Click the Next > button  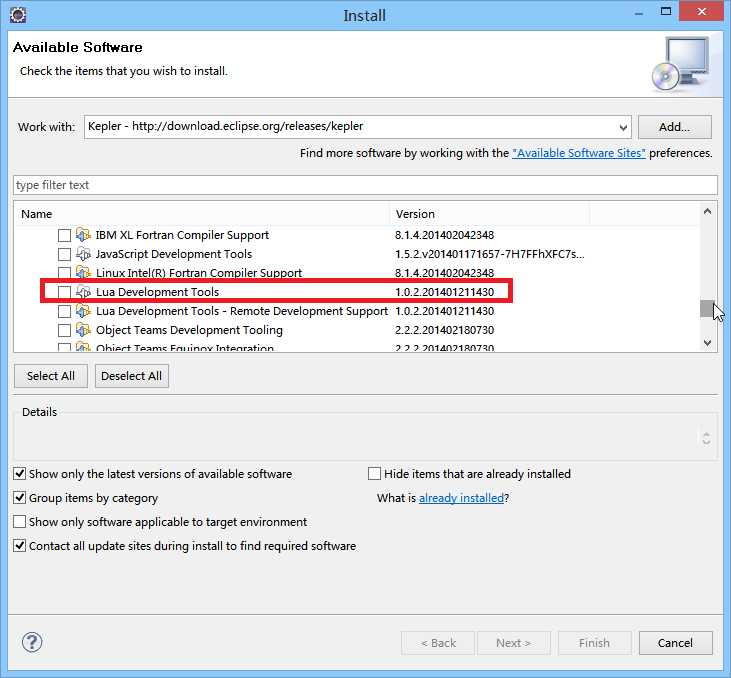(514, 643)
